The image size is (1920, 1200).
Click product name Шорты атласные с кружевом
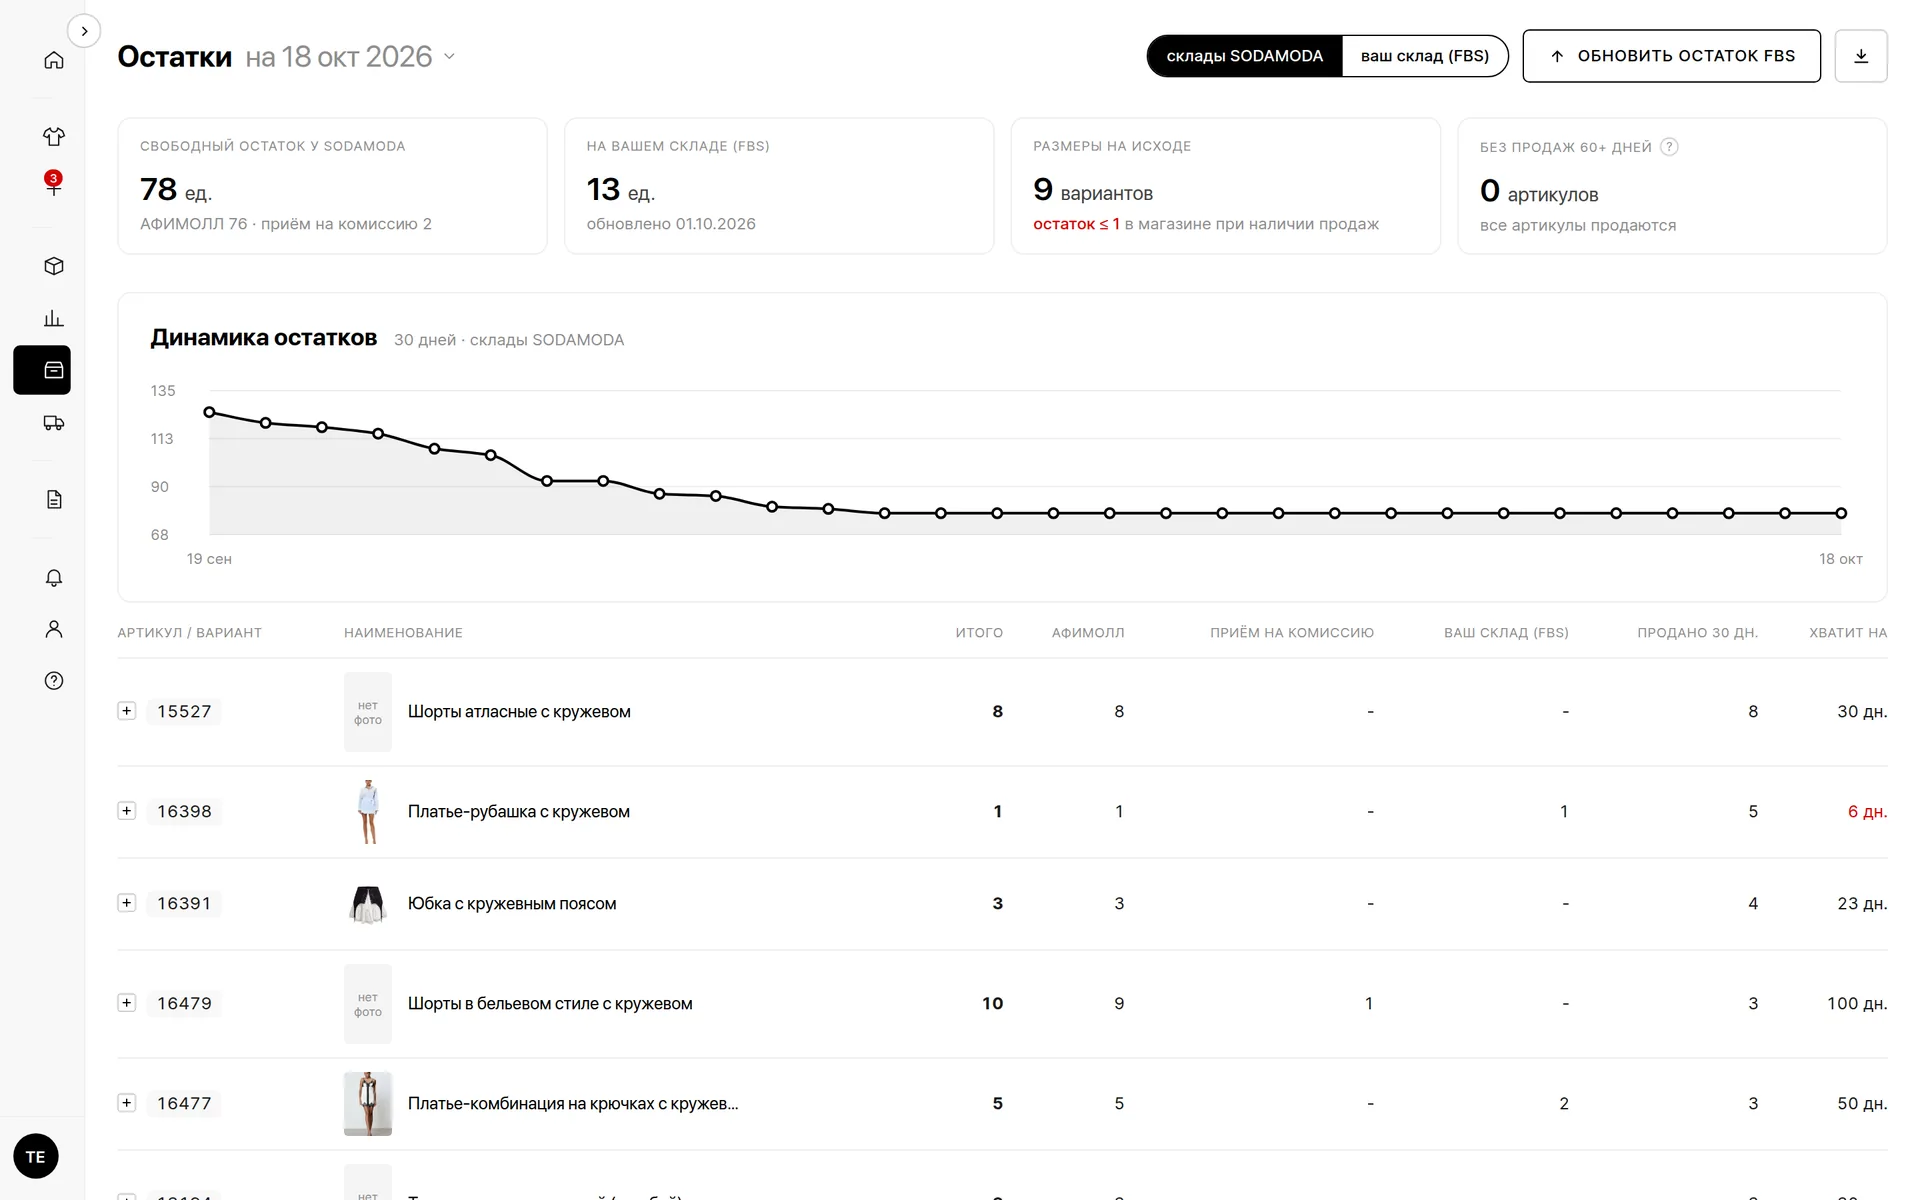coord(519,712)
